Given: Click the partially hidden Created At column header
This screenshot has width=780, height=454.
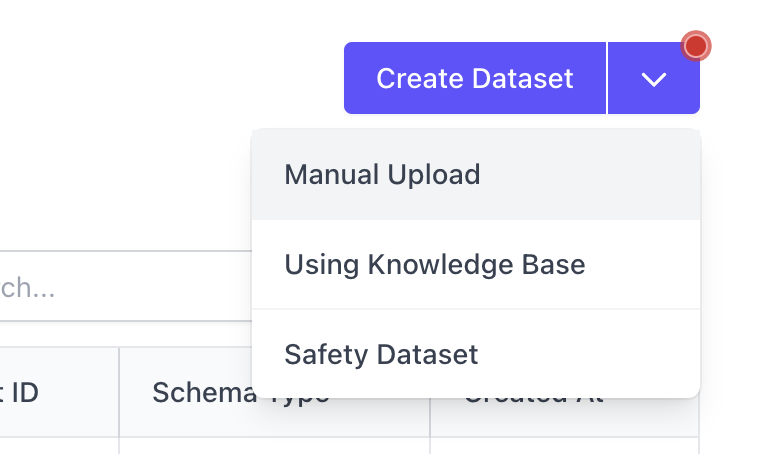Looking at the screenshot, I should [x=565, y=392].
